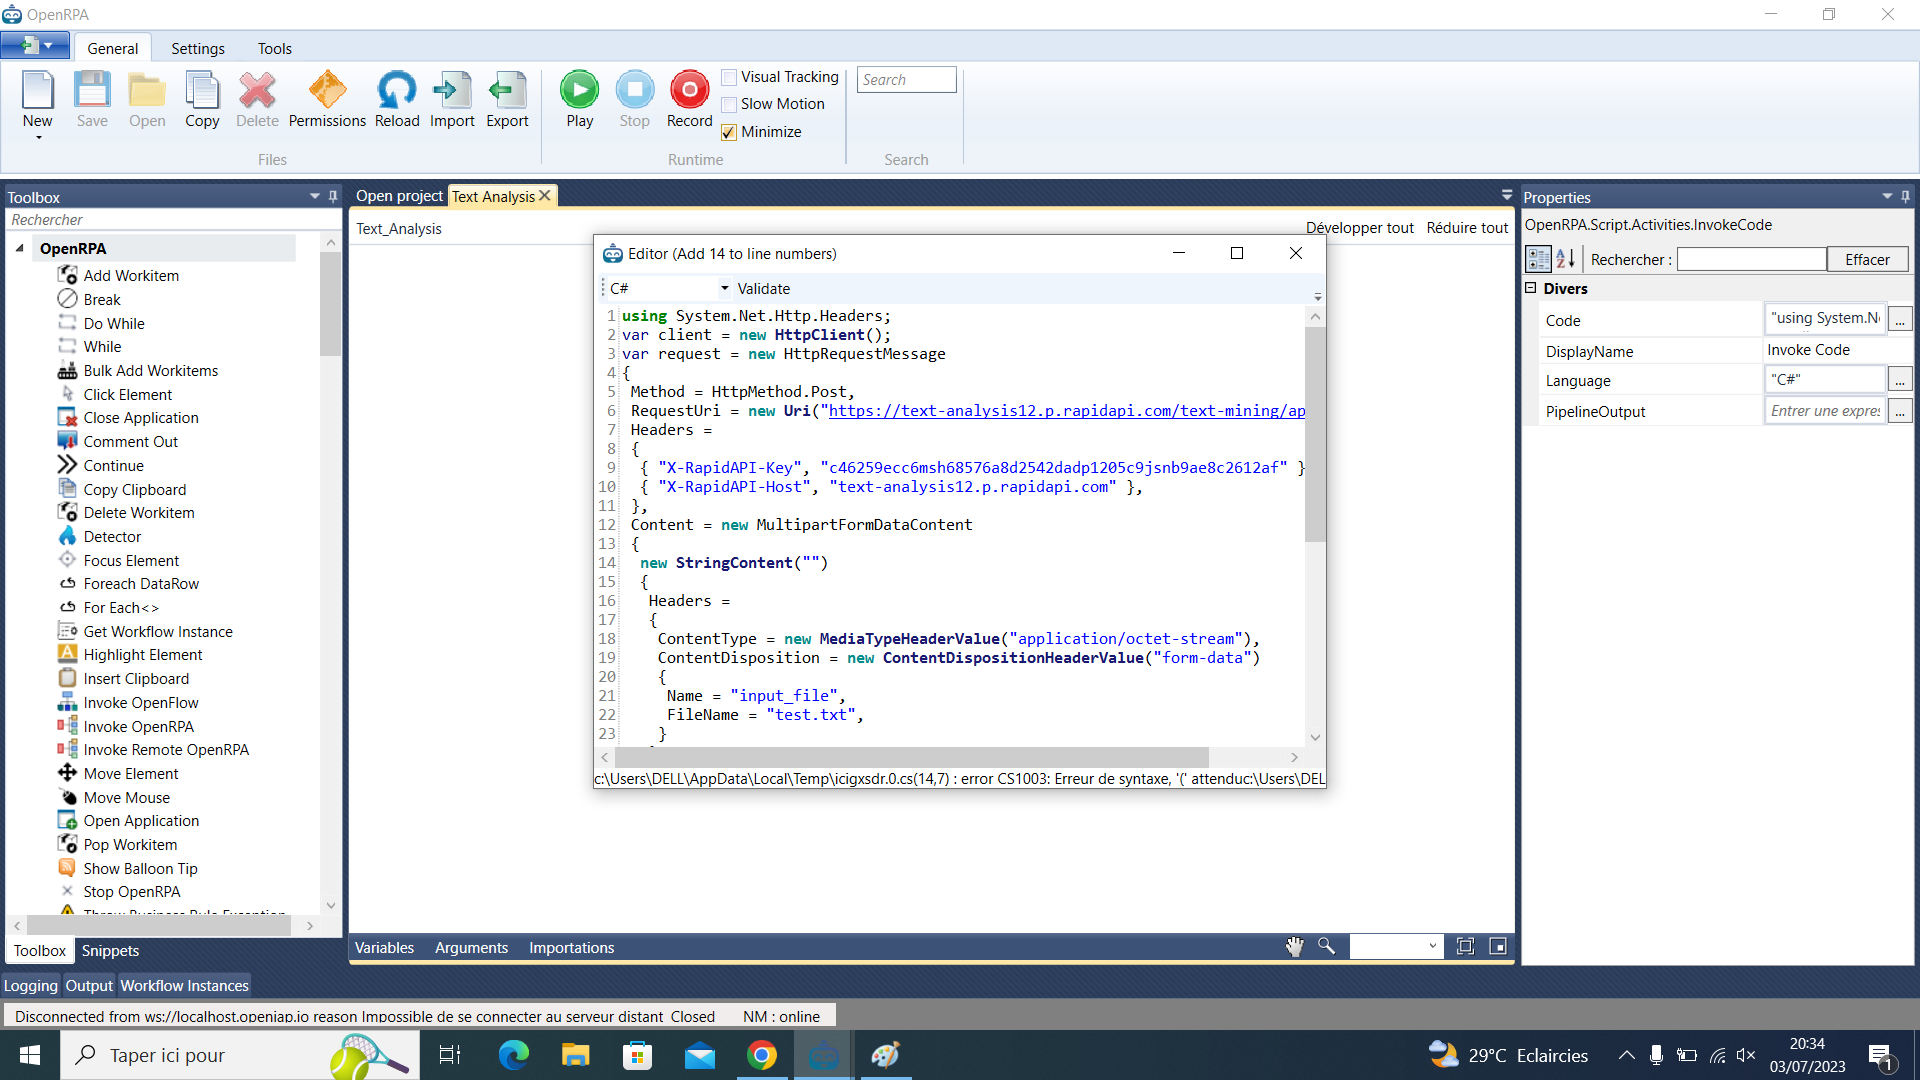The image size is (1920, 1080).
Task: Switch to the Snippets tab
Action: click(110, 951)
